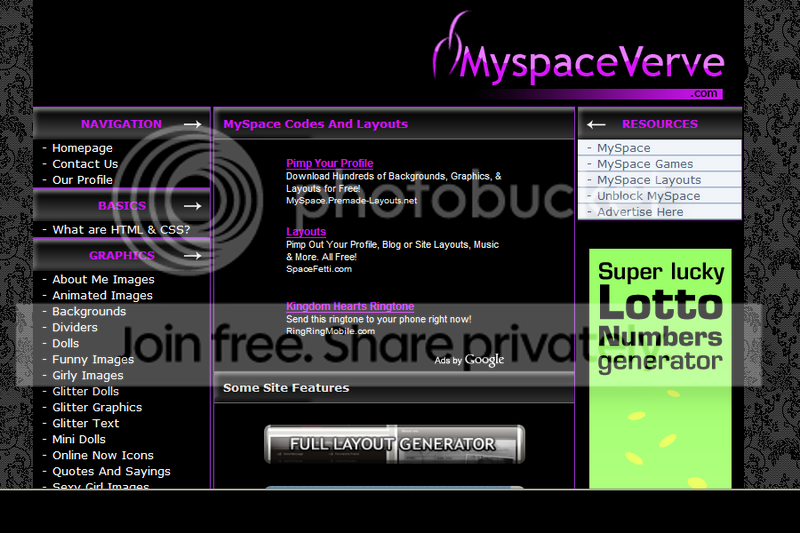Viewport: 800px width, 533px height.
Task: Open Quotes And Sayings category
Action: pyautogui.click(x=111, y=471)
